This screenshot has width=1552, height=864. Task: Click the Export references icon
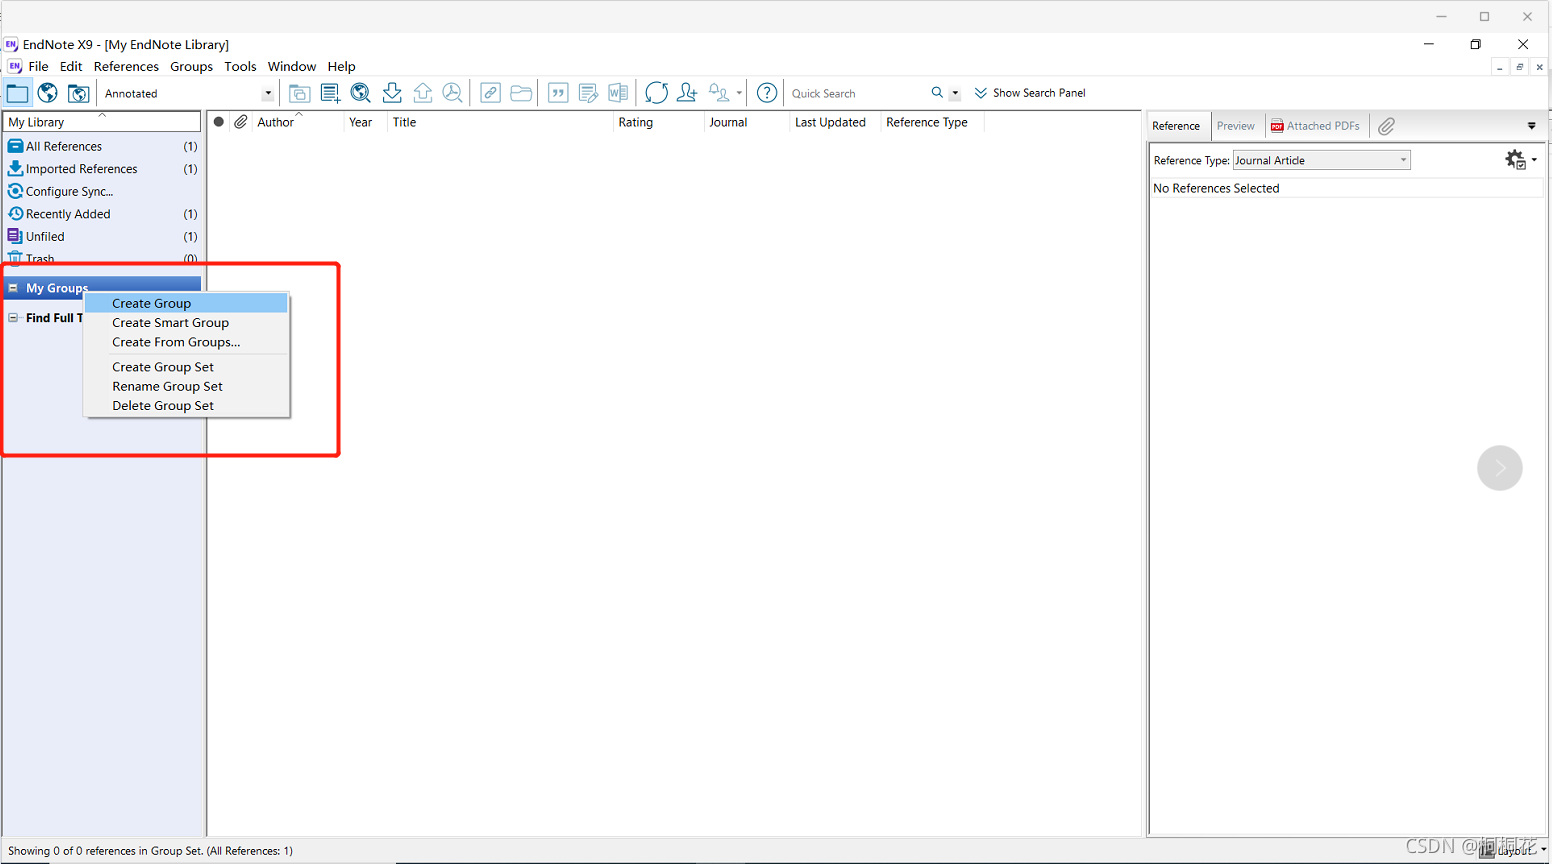[423, 92]
